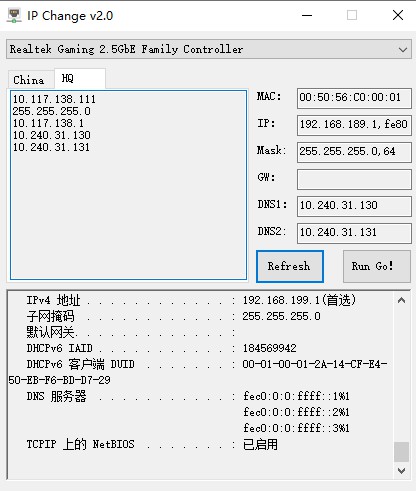Click the Mask input field
416x491 pixels.
(x=354, y=152)
